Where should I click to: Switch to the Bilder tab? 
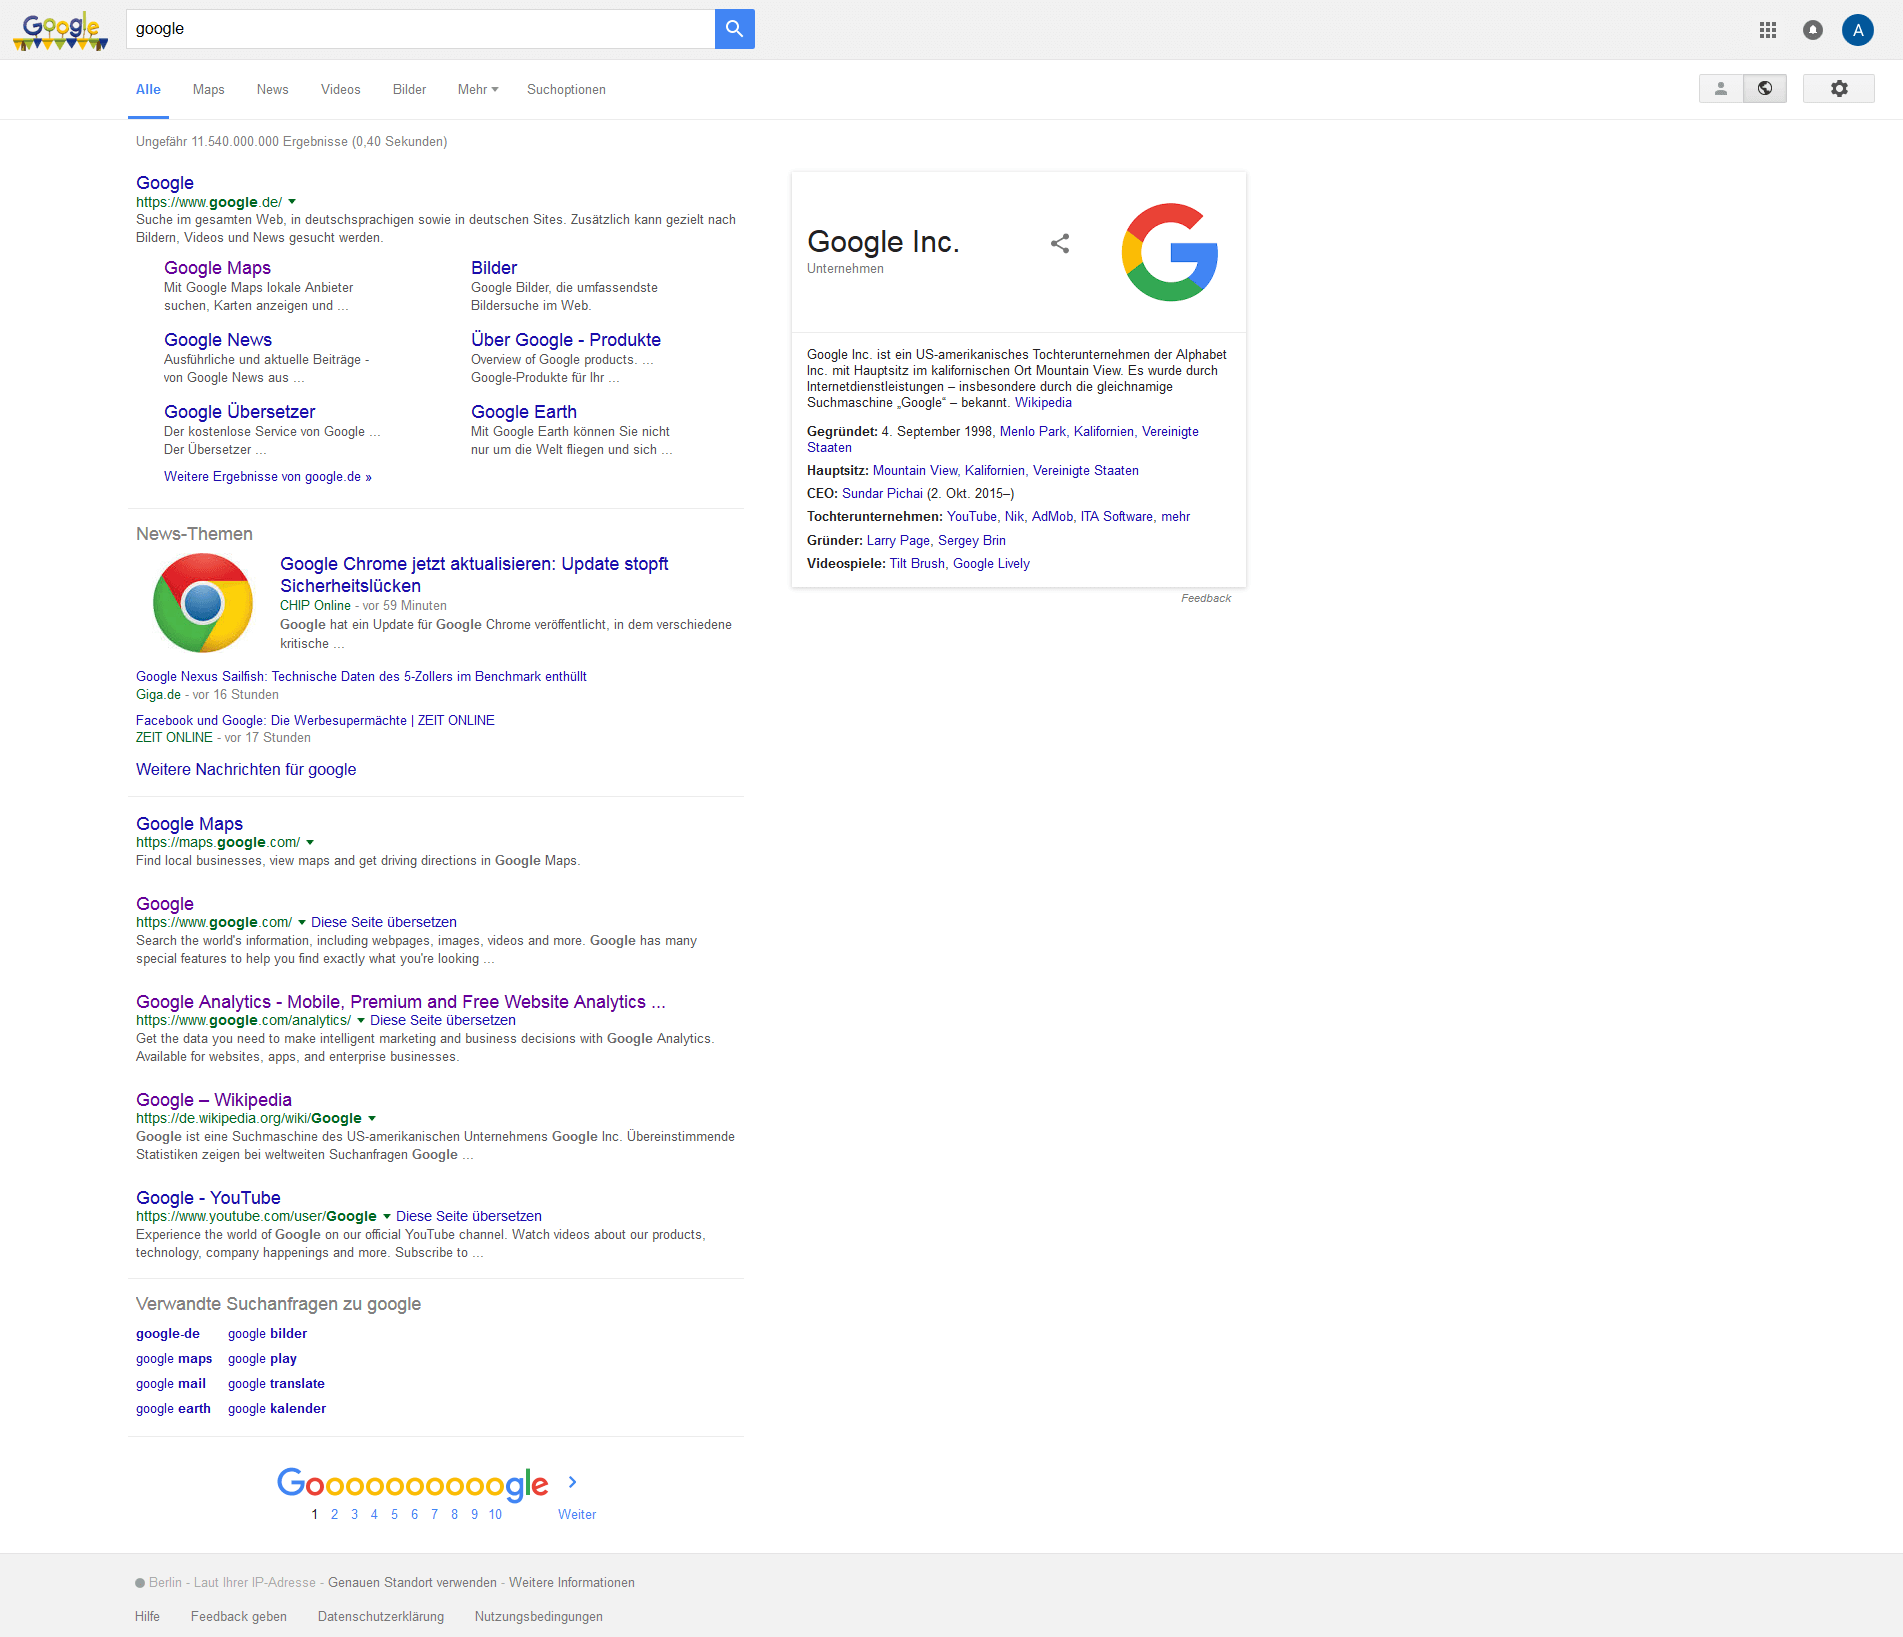(410, 90)
